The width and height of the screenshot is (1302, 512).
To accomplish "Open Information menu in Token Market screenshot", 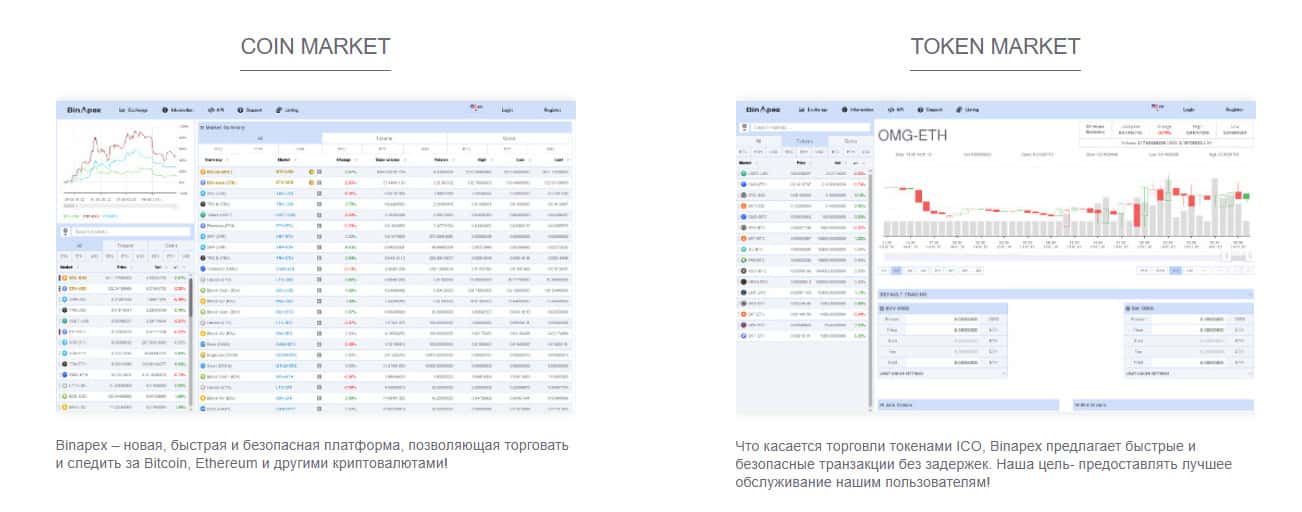I will pos(857,109).
